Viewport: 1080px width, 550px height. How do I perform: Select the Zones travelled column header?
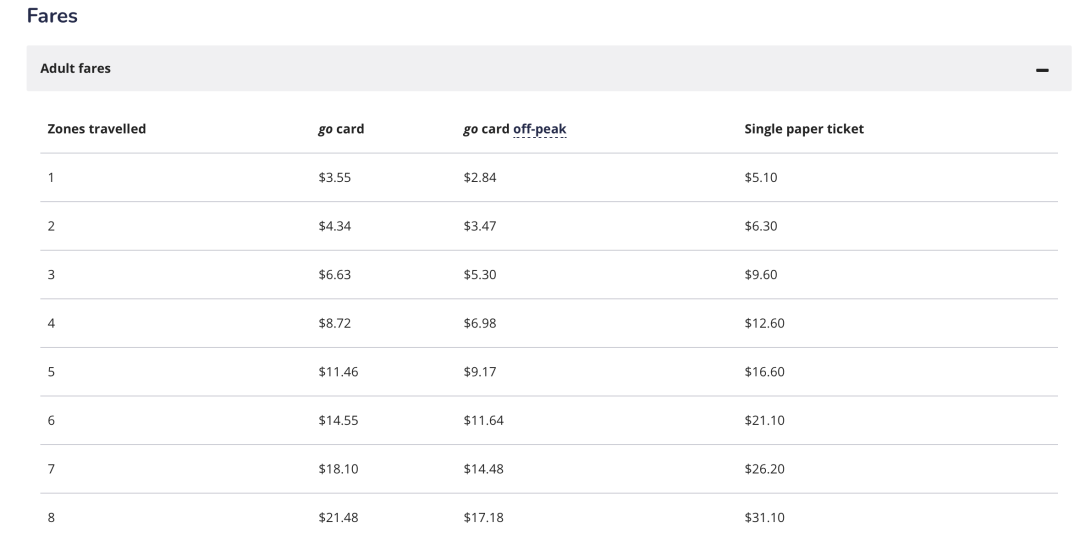pyautogui.click(x=96, y=129)
